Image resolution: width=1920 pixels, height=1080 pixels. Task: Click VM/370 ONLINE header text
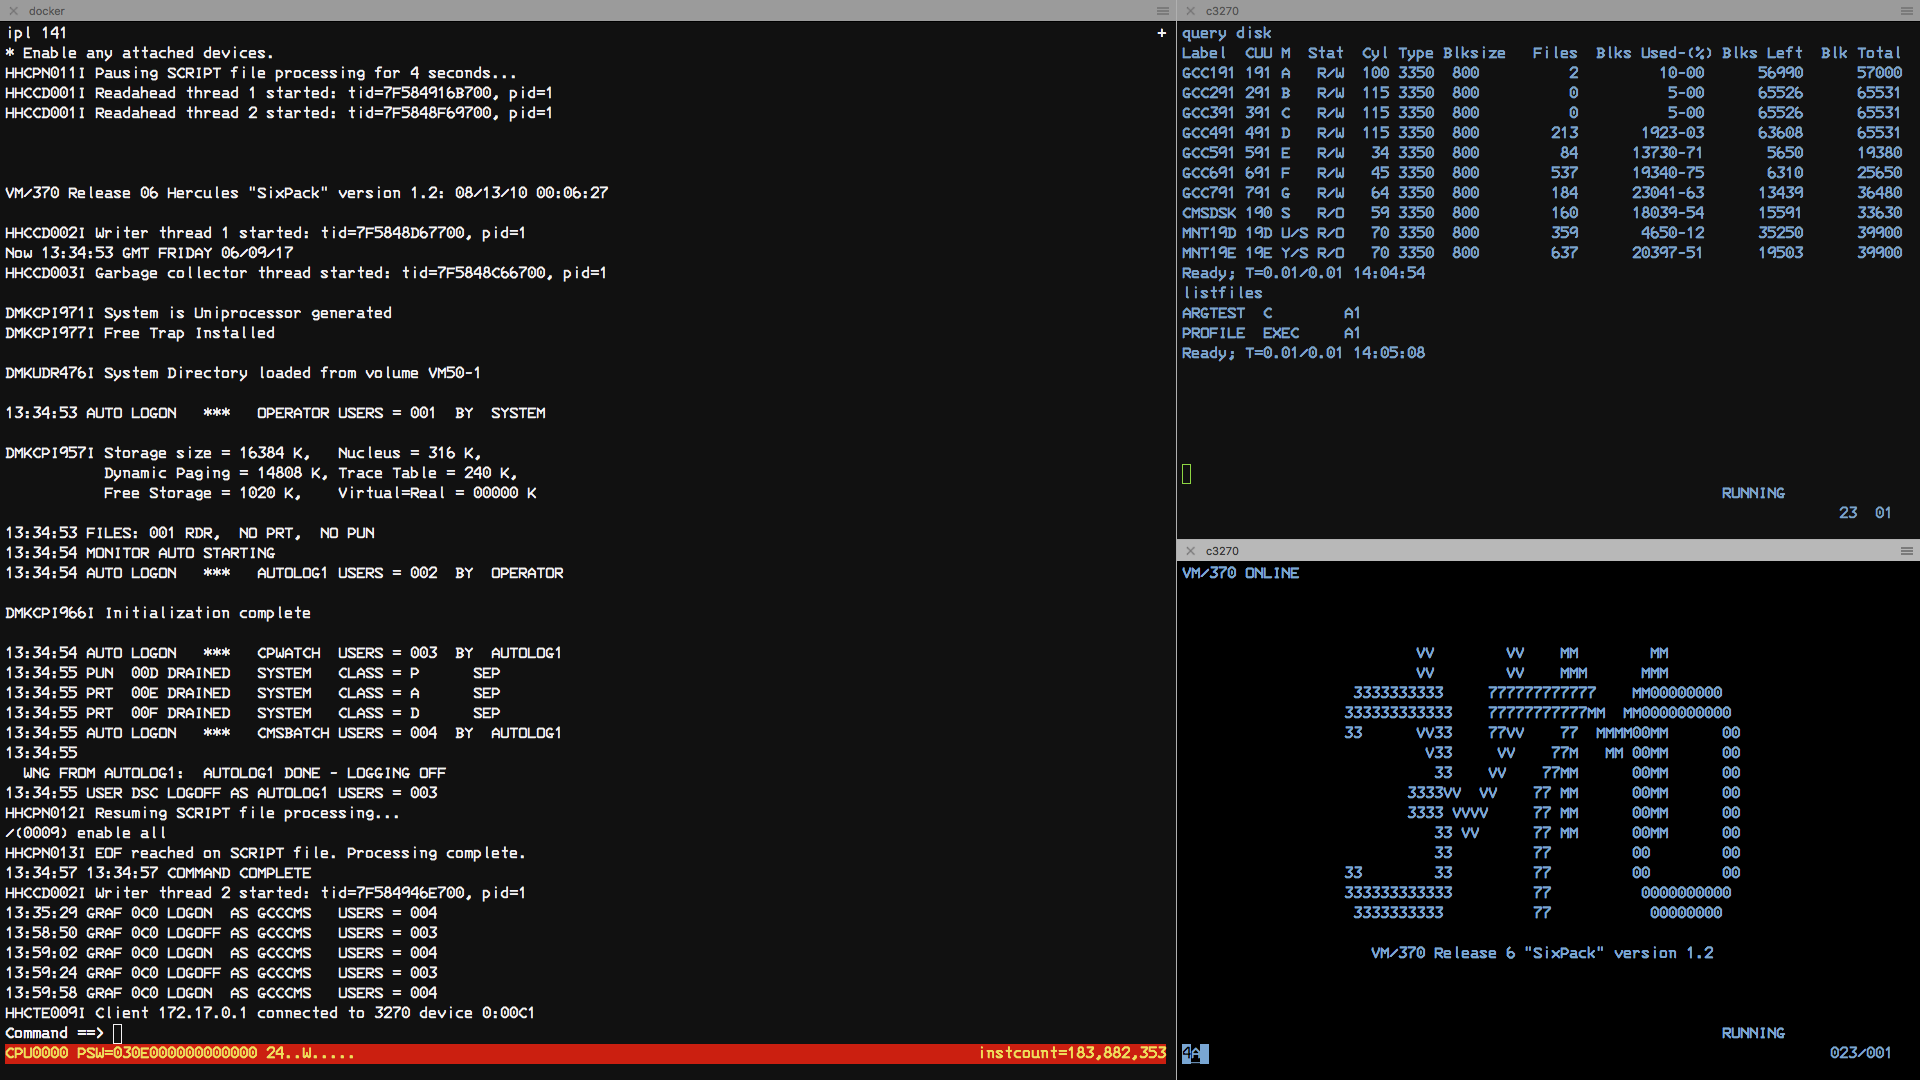point(1240,573)
